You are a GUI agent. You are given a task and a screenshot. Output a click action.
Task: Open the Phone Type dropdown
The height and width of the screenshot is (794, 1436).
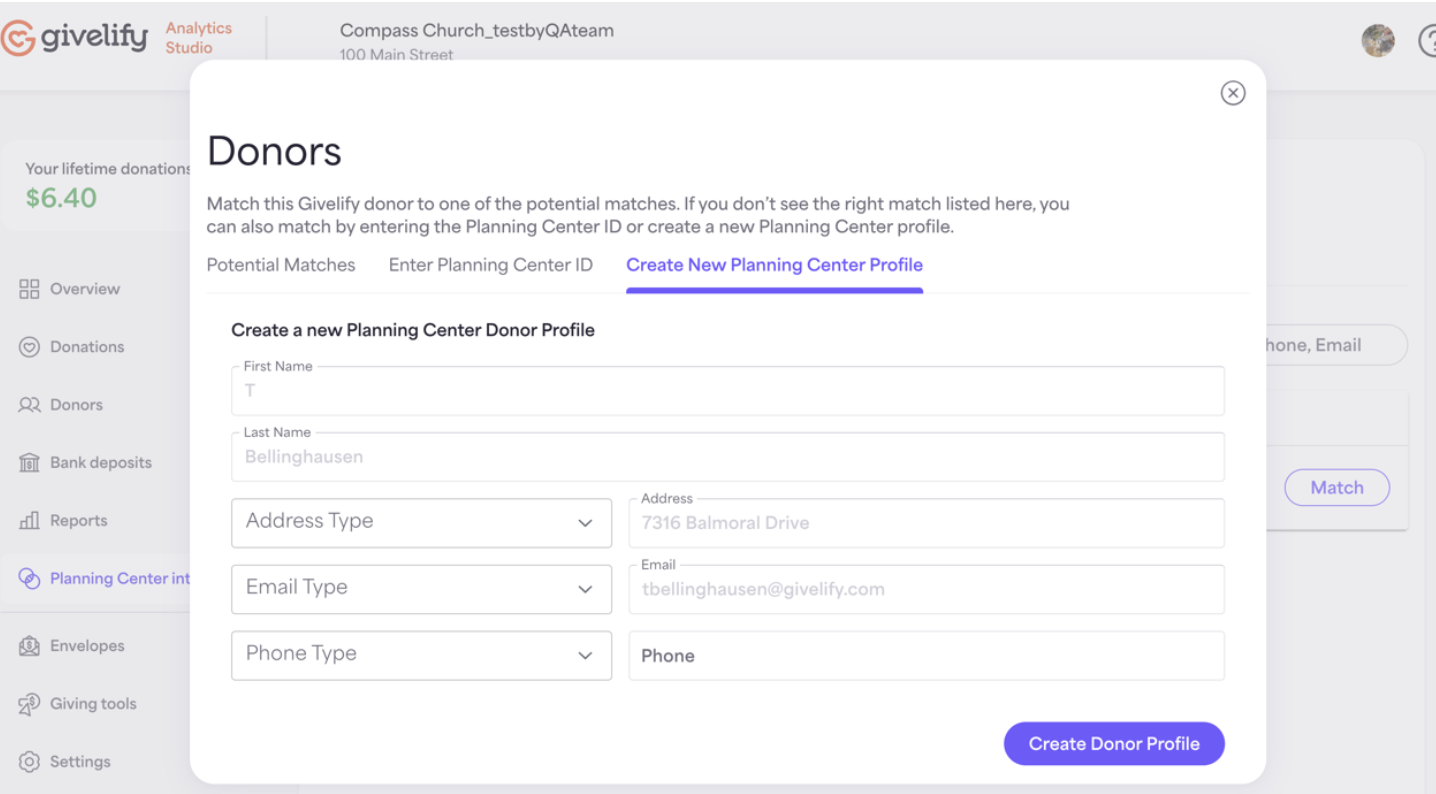[421, 655]
